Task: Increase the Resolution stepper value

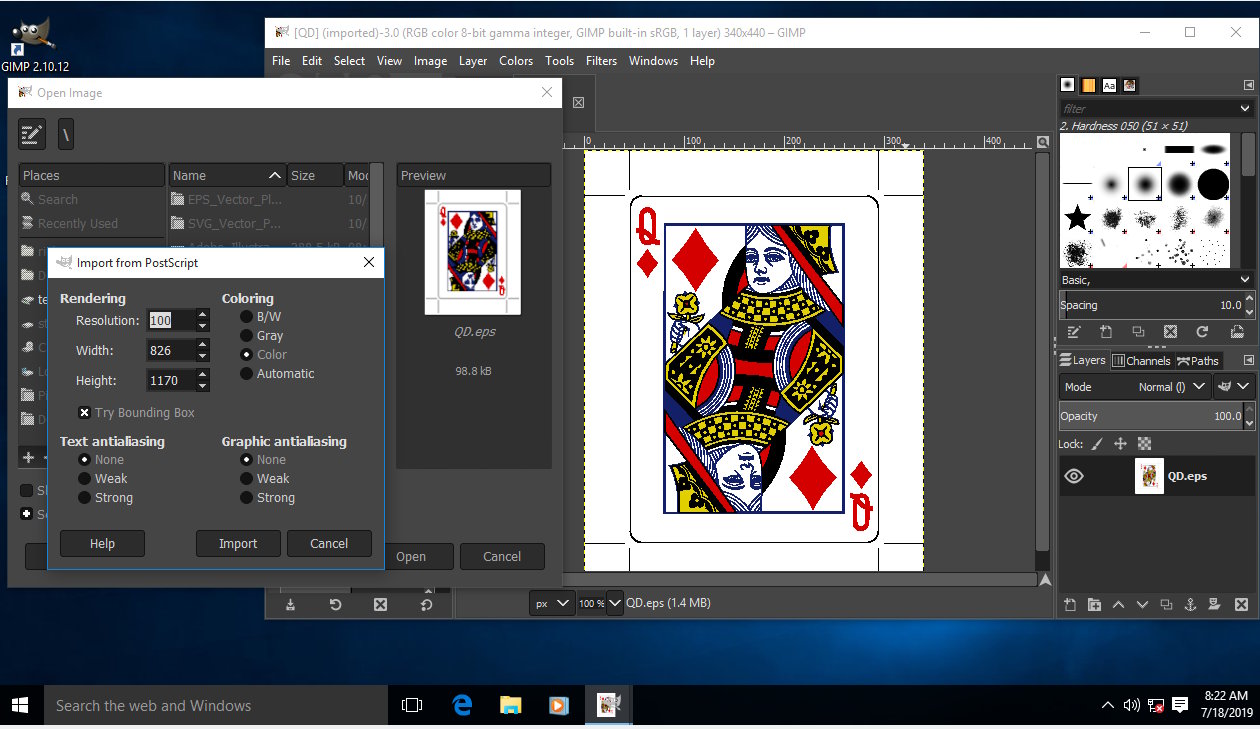Action: coord(203,315)
